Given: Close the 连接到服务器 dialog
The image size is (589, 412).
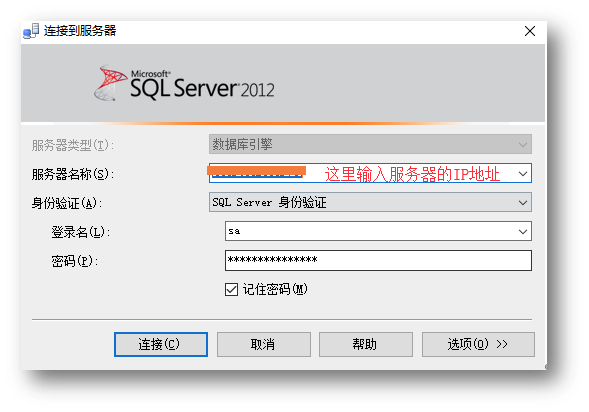Looking at the screenshot, I should coord(530,31).
